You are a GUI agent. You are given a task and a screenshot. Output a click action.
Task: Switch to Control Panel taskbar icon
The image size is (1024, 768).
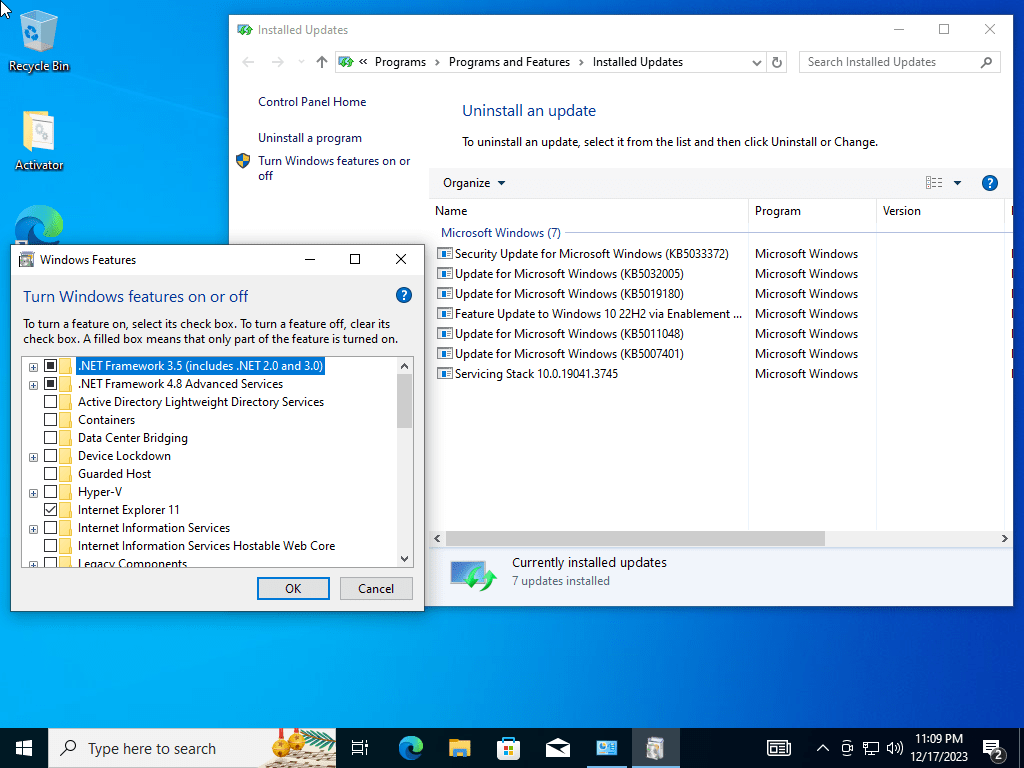pyautogui.click(x=607, y=748)
